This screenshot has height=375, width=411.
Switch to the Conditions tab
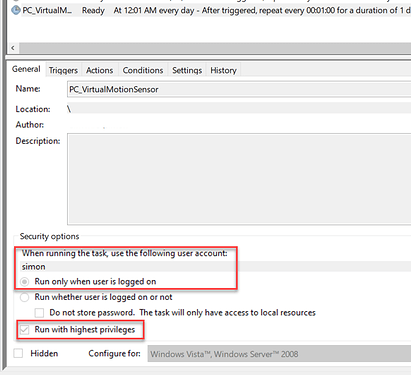tap(143, 70)
